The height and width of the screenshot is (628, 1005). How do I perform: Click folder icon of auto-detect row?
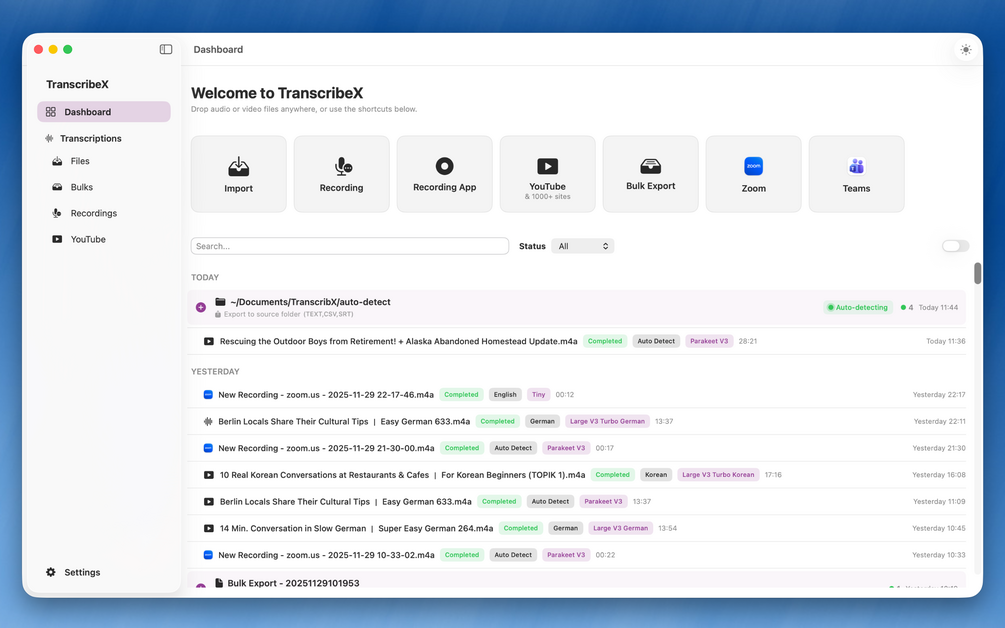[220, 302]
